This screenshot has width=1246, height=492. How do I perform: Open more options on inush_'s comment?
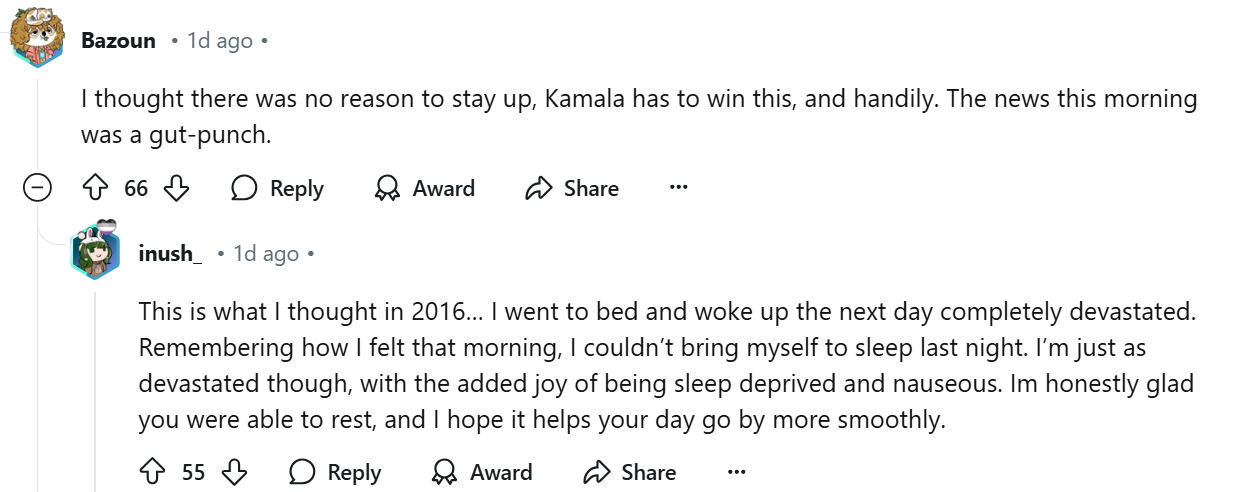(x=736, y=472)
